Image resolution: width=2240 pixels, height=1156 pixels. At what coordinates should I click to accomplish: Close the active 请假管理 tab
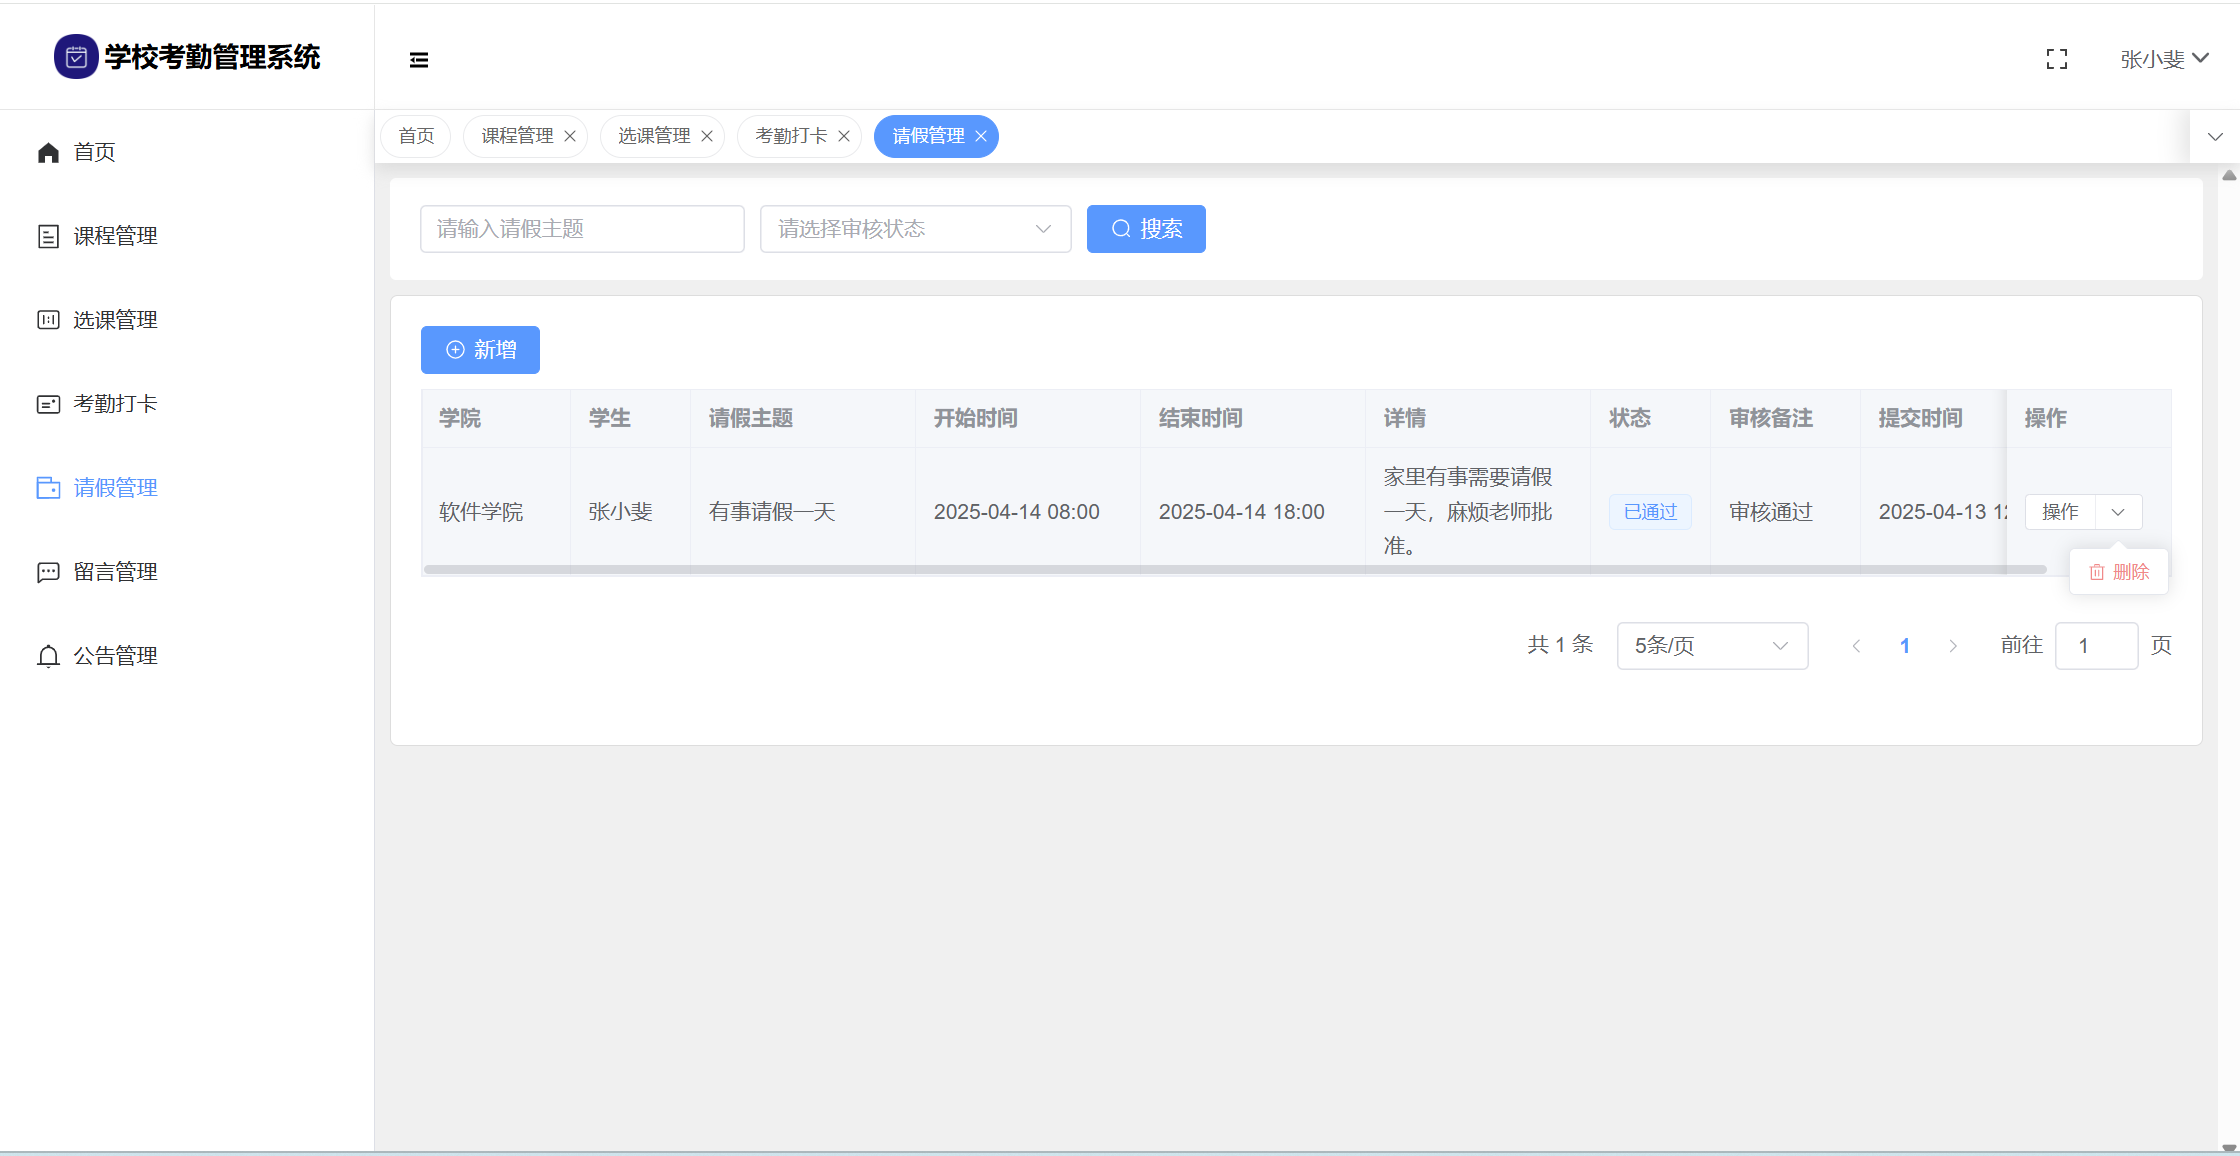point(981,136)
